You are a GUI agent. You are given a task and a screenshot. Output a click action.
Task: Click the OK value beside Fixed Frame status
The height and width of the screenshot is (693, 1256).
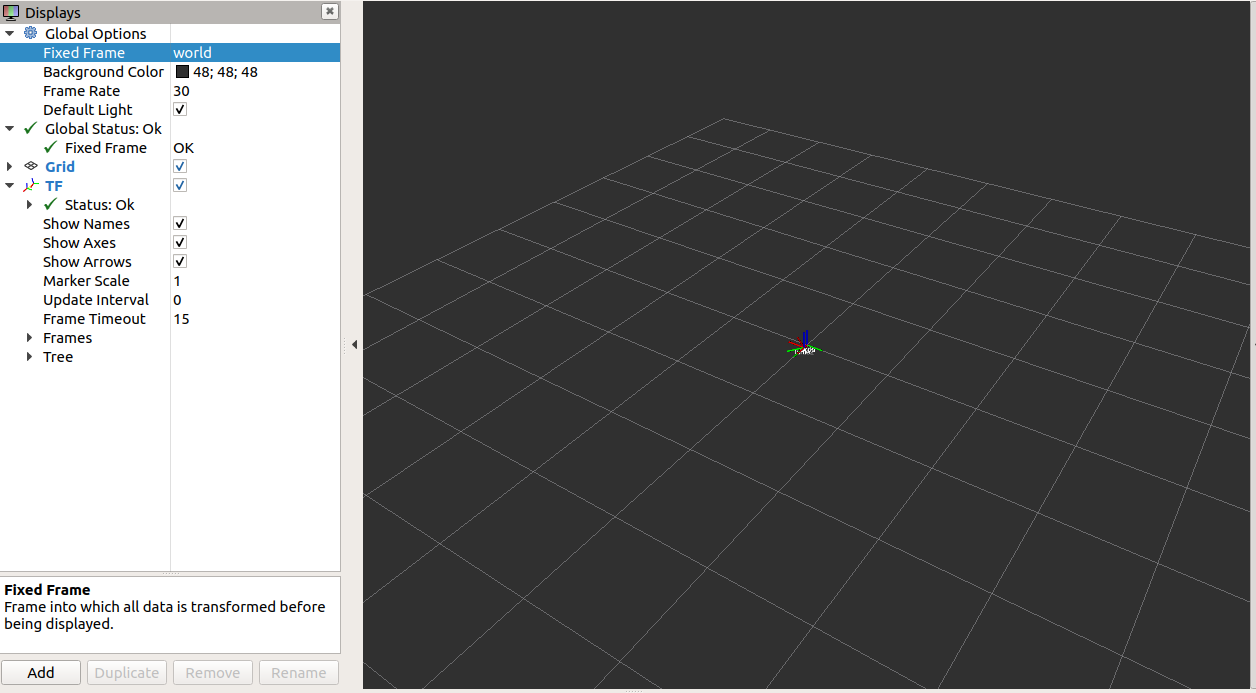pos(183,147)
